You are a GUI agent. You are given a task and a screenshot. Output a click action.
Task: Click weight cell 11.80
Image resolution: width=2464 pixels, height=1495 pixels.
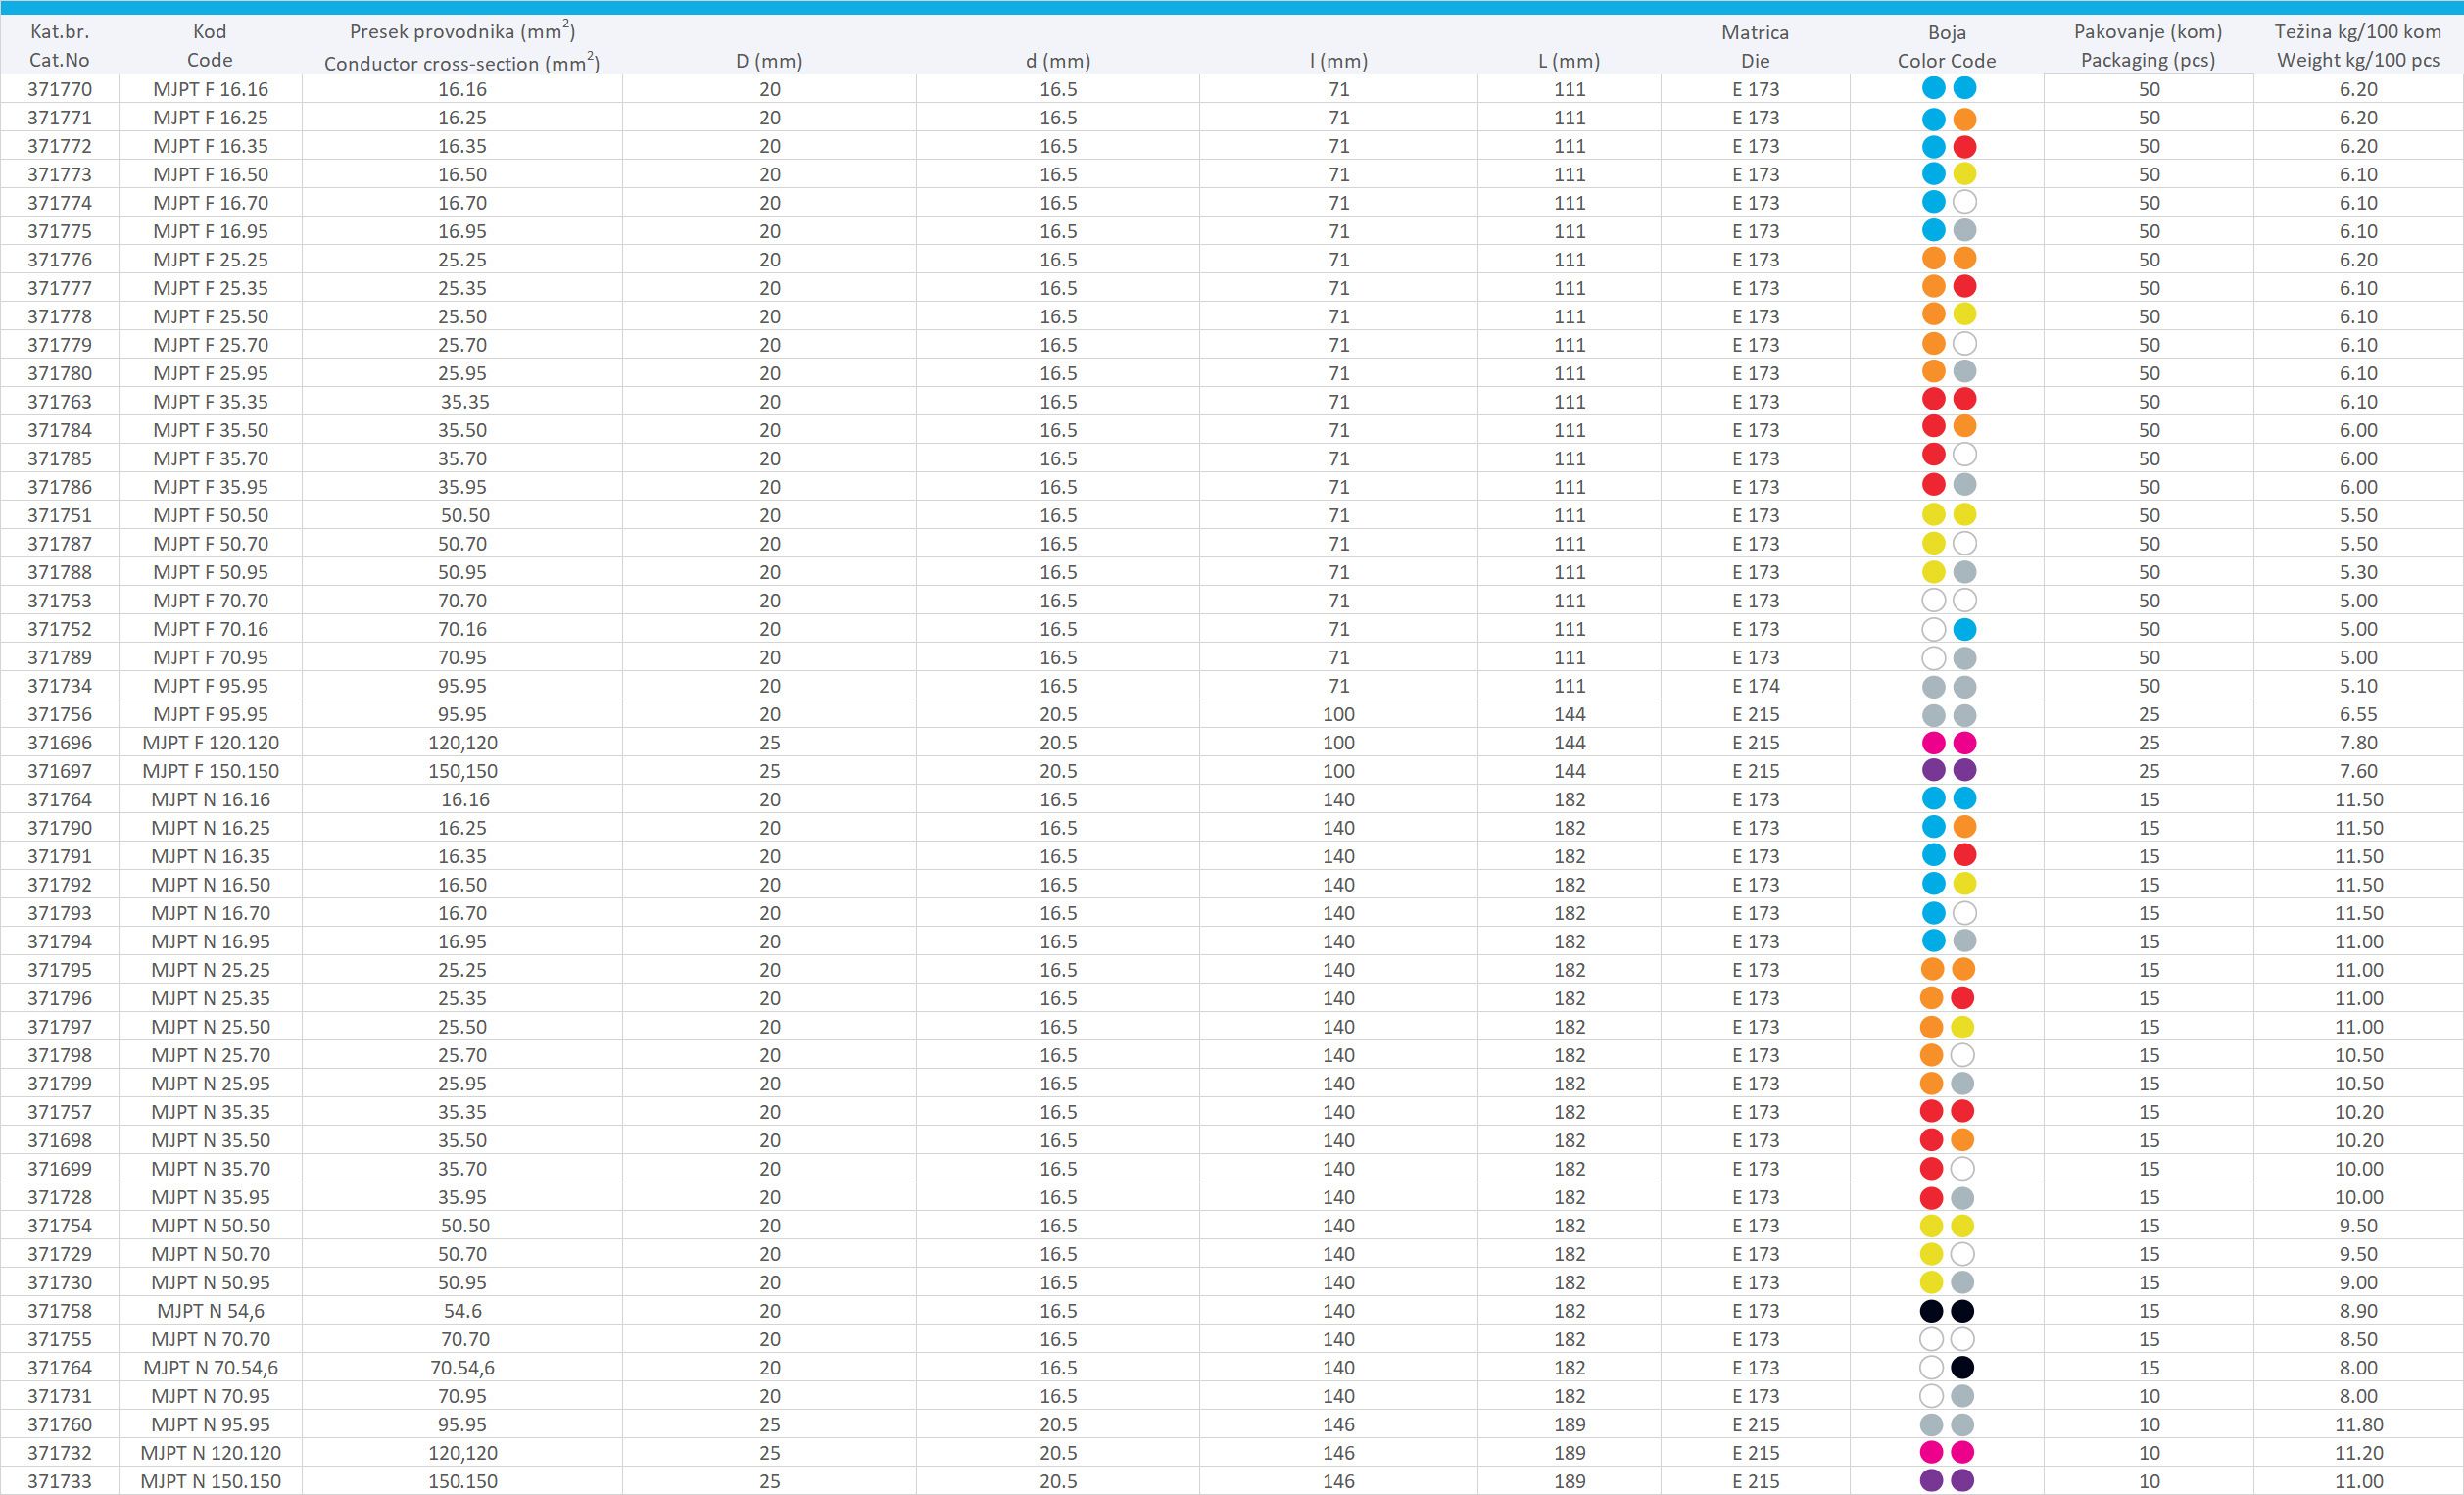[x=2358, y=1424]
